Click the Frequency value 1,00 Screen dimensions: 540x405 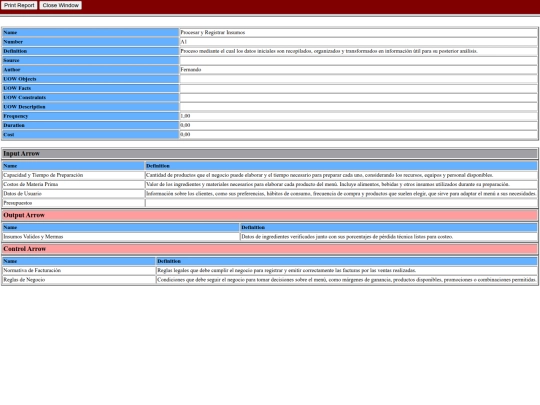185,116
